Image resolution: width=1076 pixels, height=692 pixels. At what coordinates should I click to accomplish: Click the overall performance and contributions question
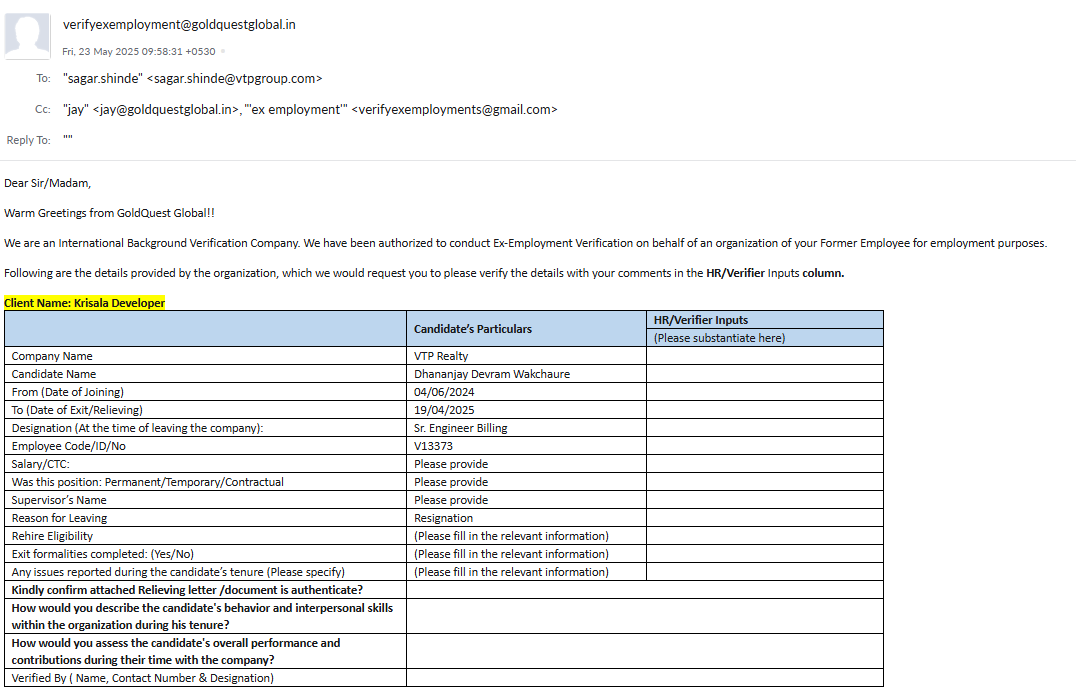pyautogui.click(x=176, y=651)
